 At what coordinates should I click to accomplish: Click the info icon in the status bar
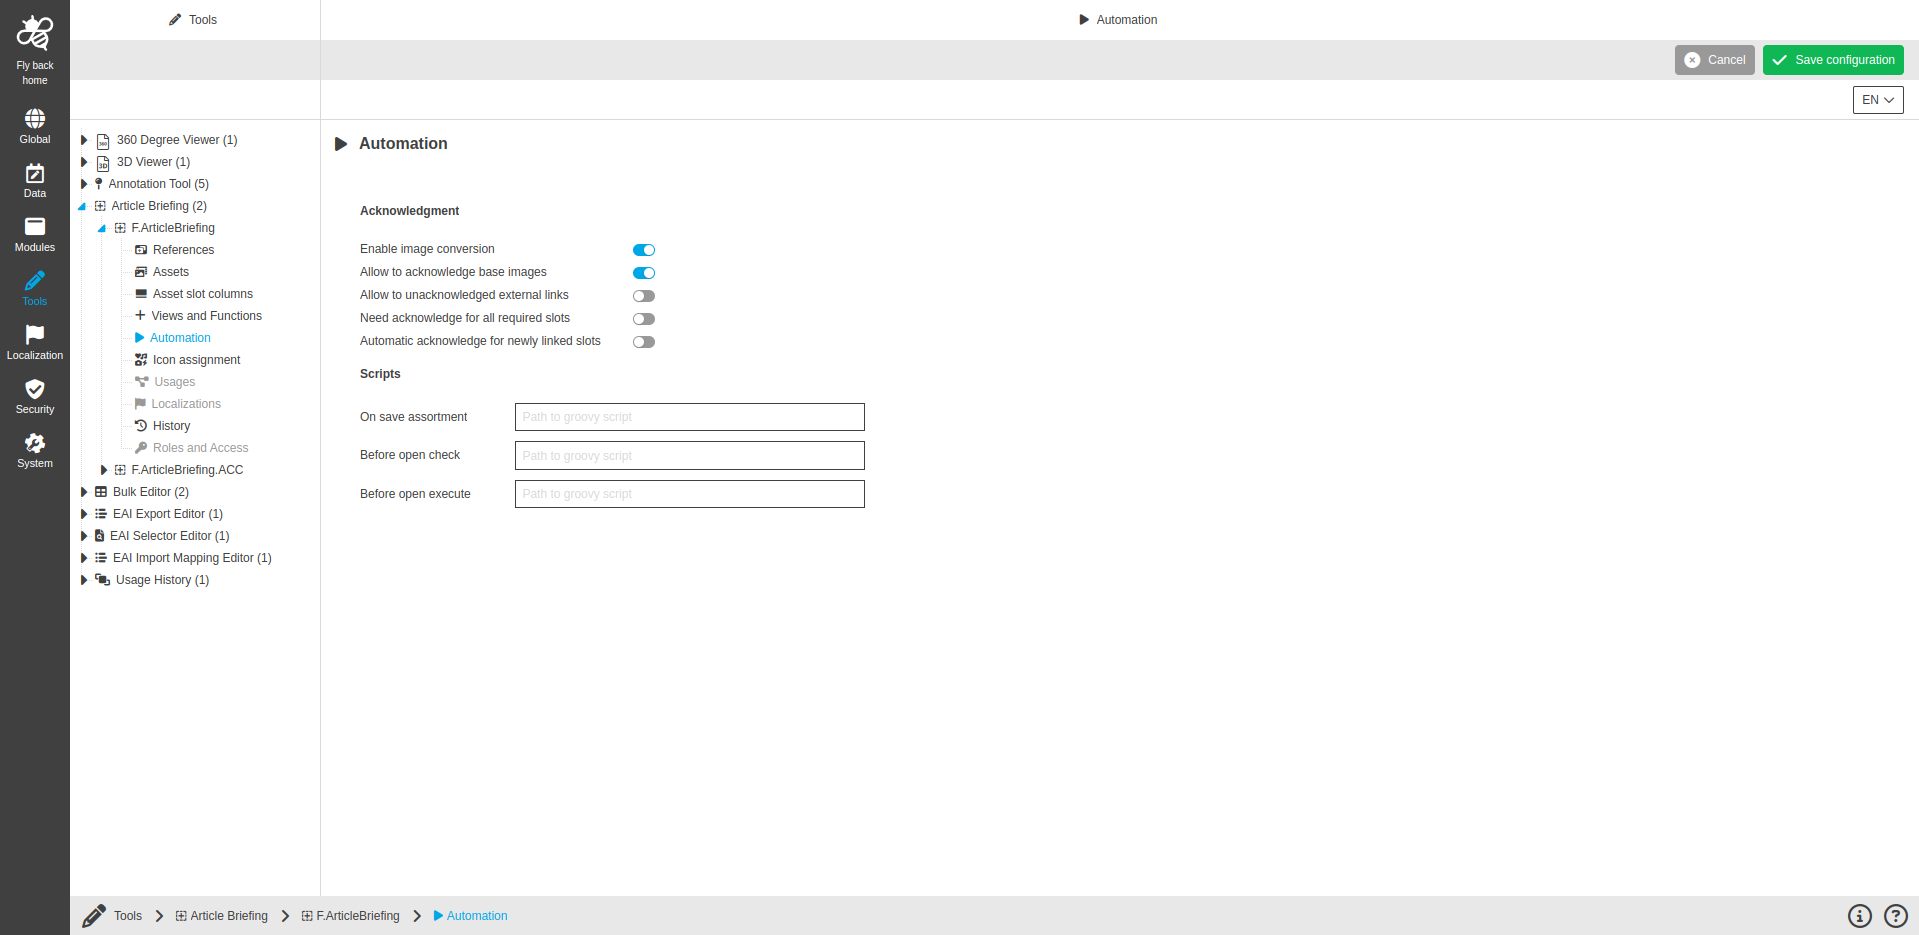click(1859, 915)
